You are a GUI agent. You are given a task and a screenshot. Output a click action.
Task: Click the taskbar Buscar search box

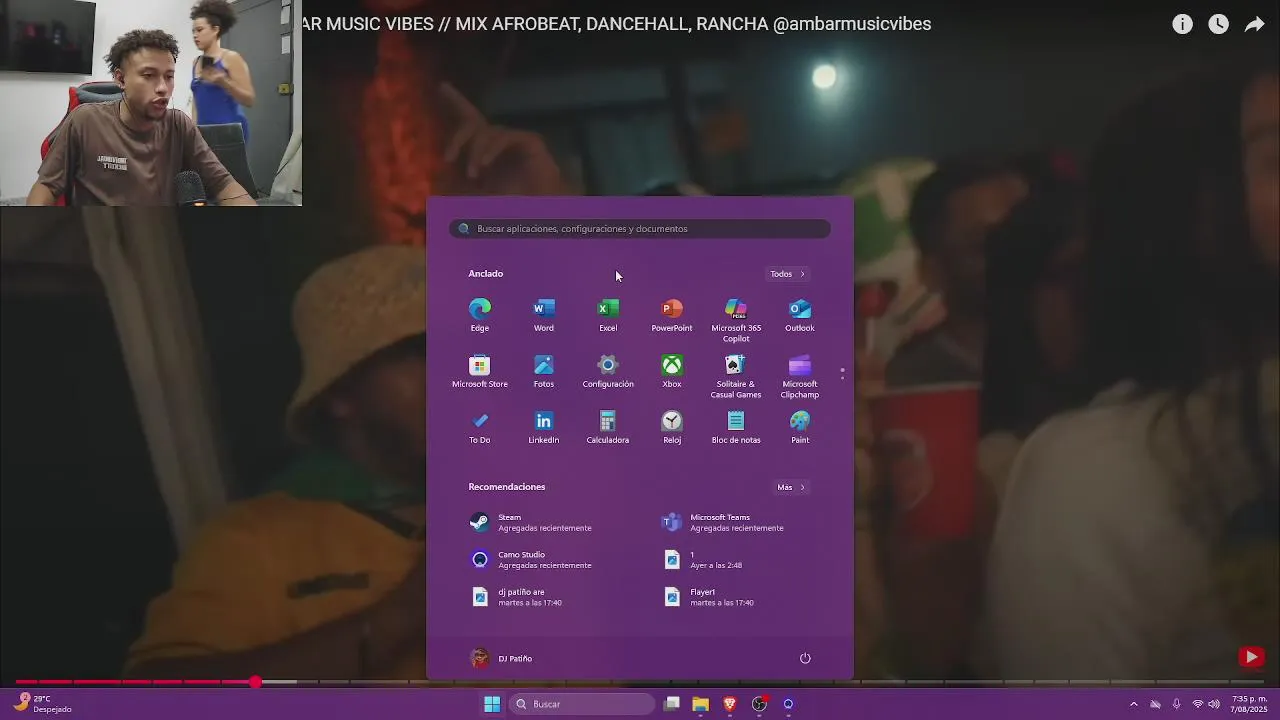click(582, 704)
